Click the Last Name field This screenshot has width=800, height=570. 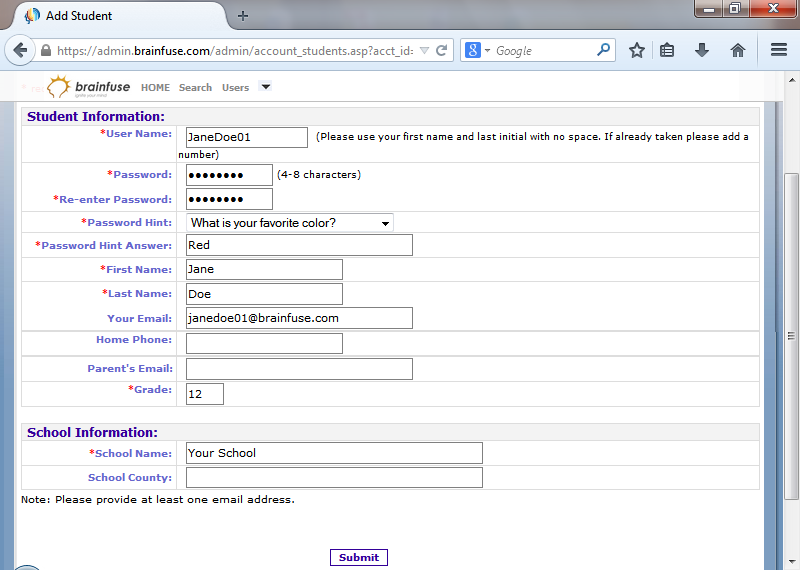click(264, 294)
